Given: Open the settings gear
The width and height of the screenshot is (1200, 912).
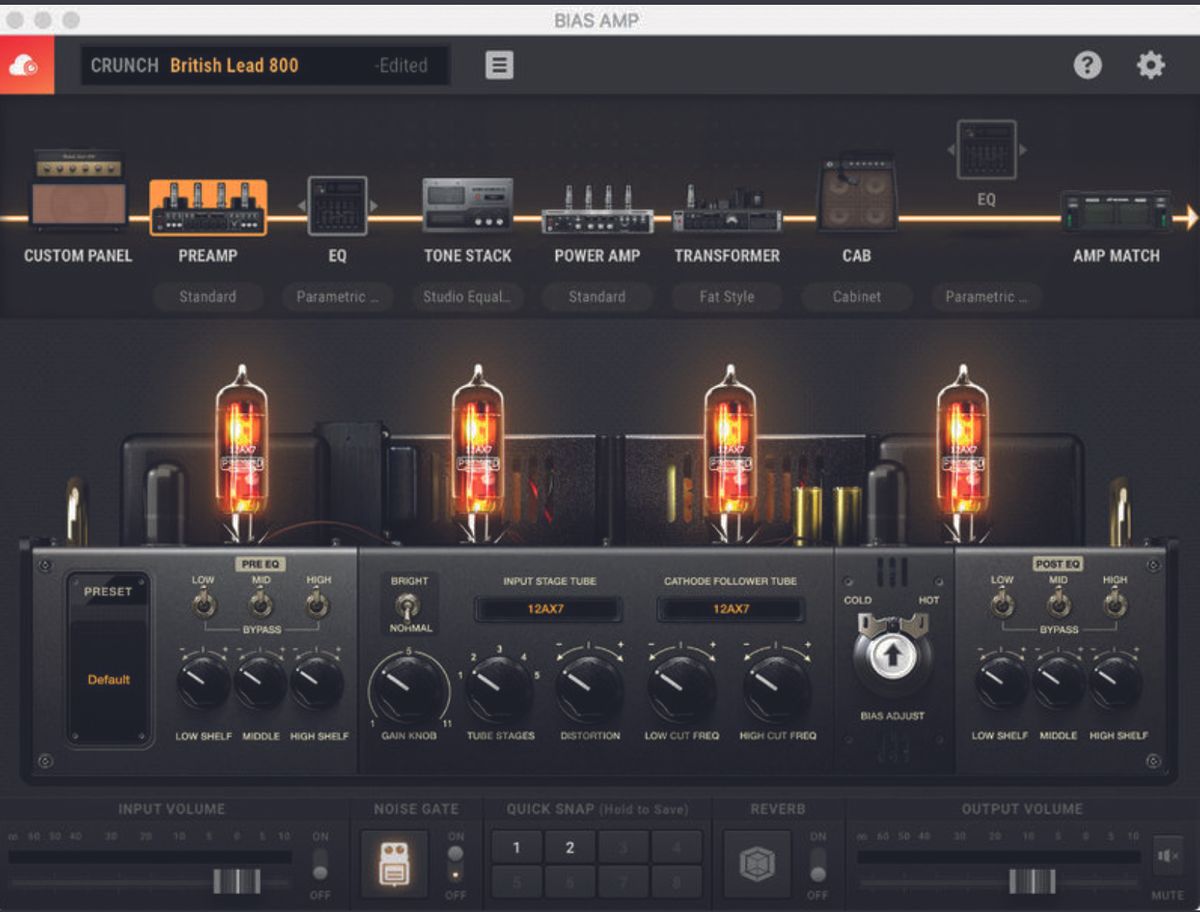Looking at the screenshot, I should point(1151,64).
